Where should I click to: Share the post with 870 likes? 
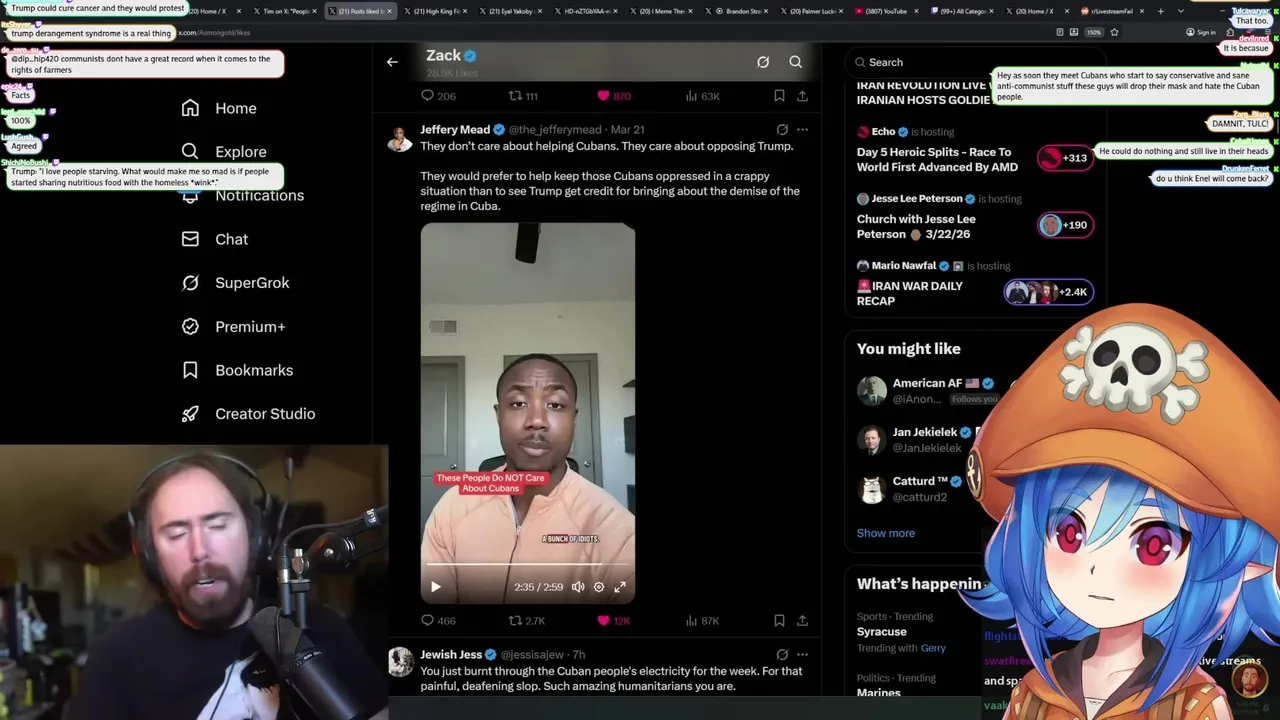802,96
